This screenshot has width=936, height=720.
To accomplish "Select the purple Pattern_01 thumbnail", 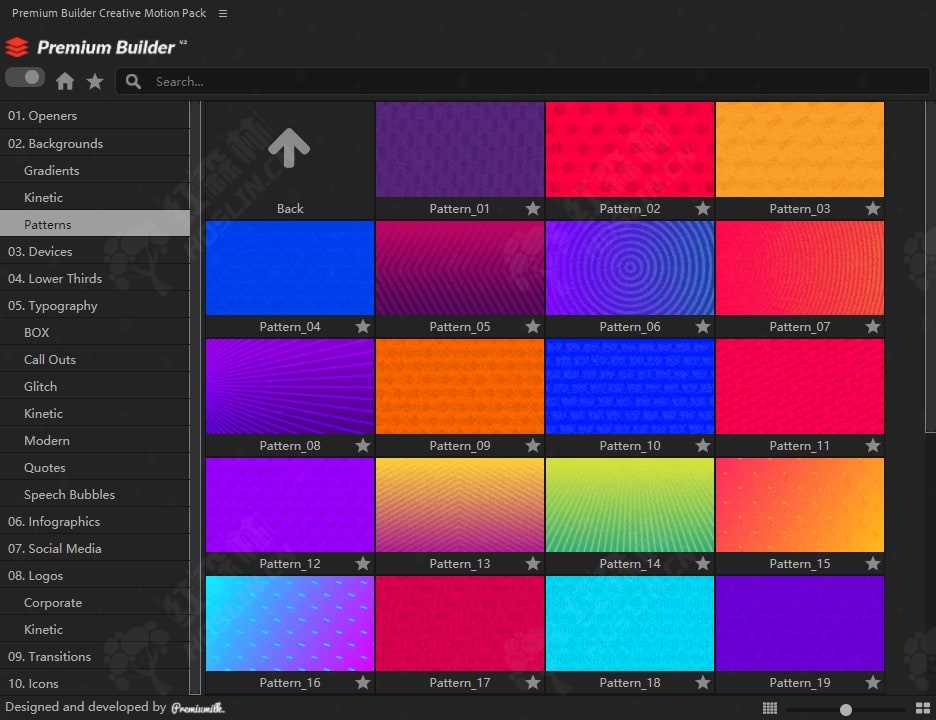I will [460, 149].
